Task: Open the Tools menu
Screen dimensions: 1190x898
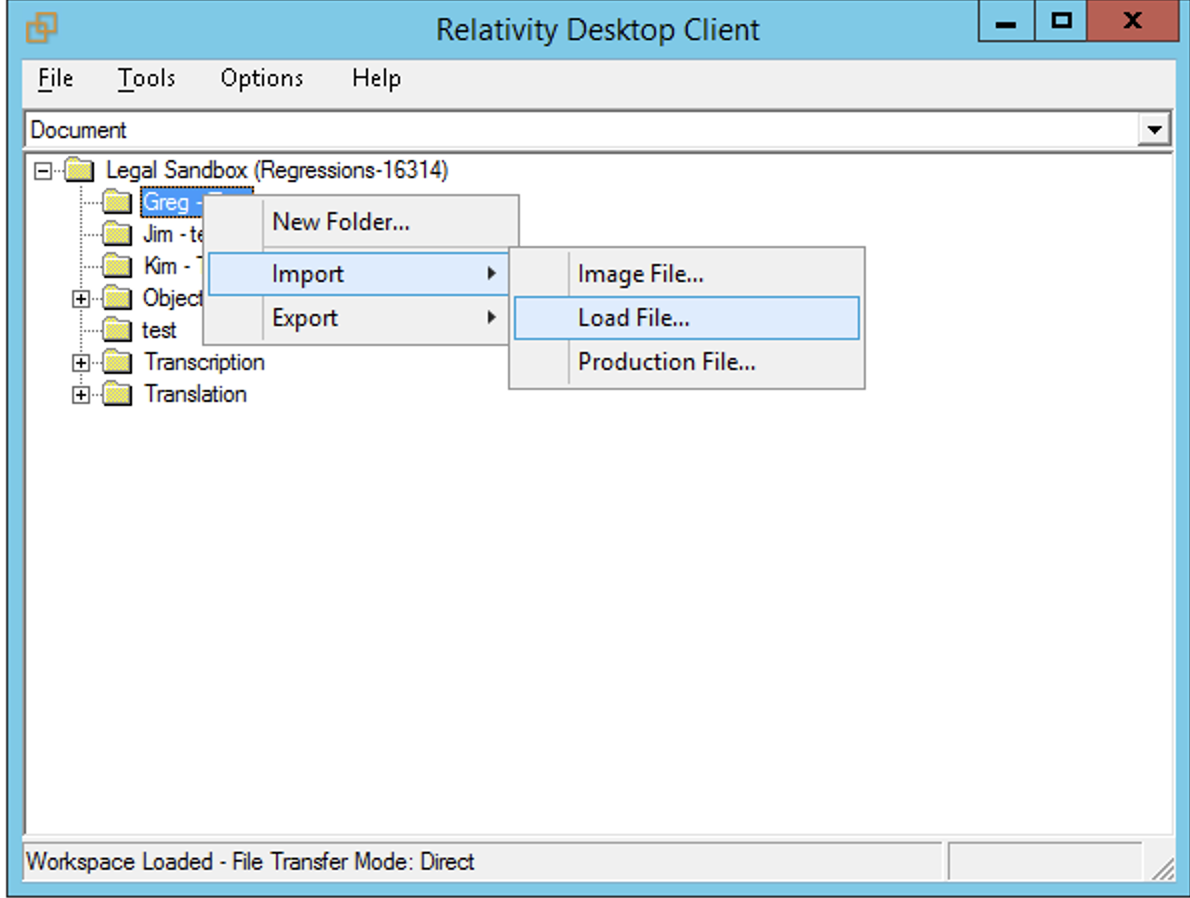Action: point(146,78)
